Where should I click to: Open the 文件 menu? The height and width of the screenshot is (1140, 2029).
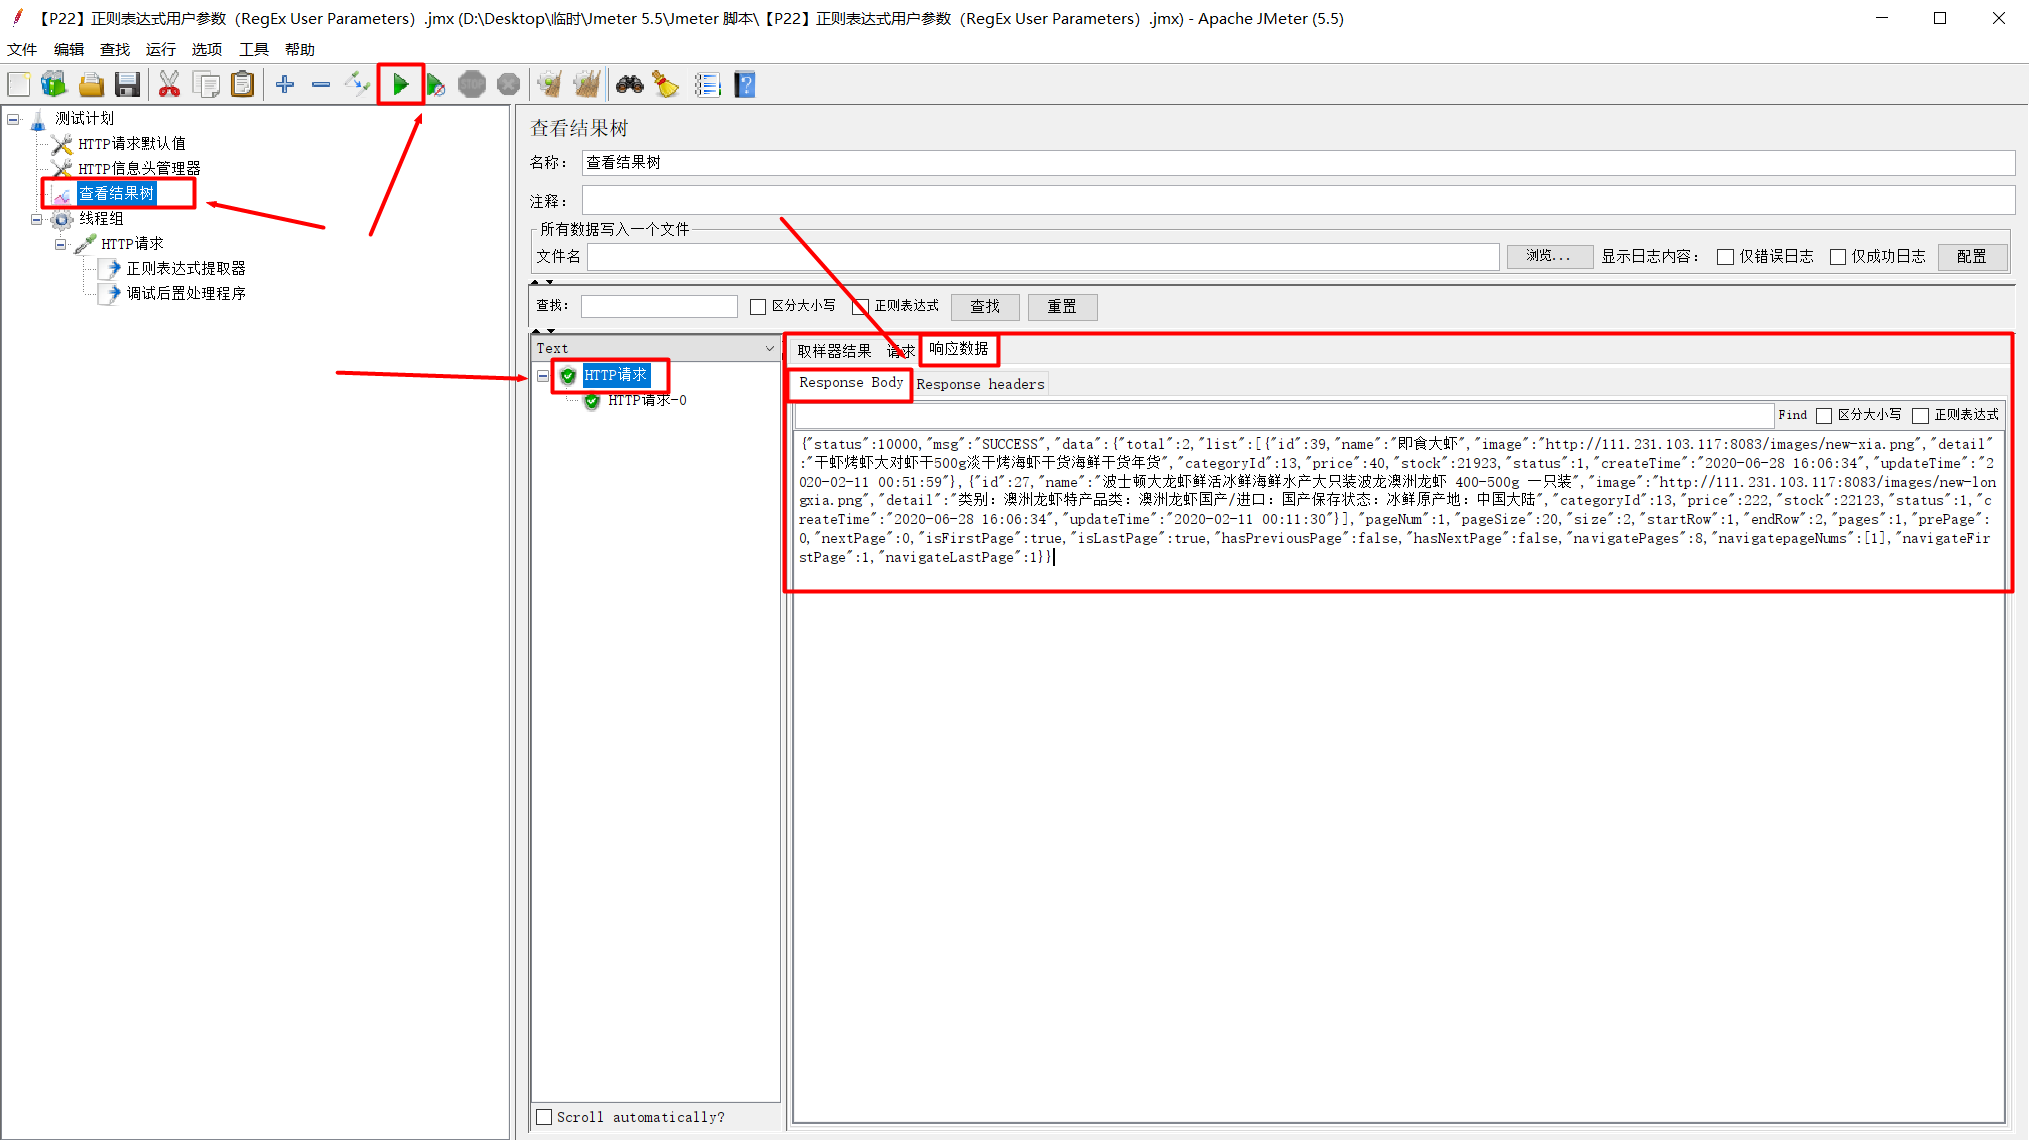tap(22, 49)
